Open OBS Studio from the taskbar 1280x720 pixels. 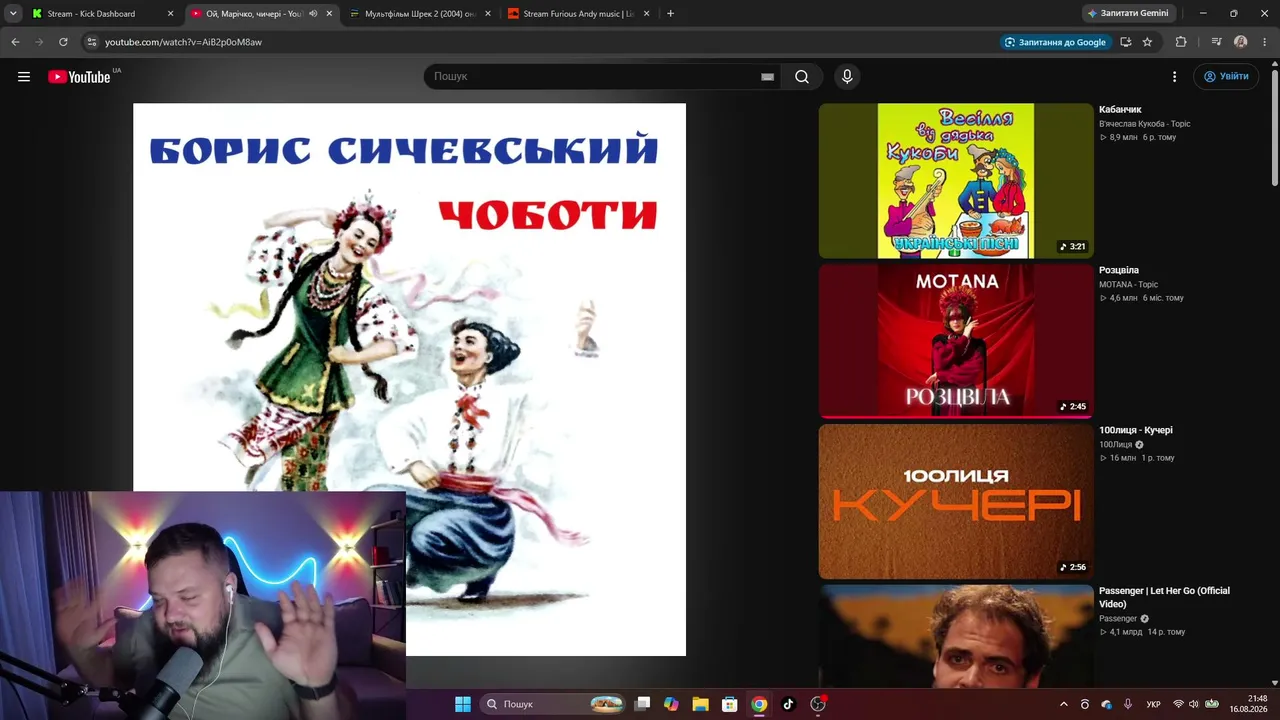coord(818,704)
